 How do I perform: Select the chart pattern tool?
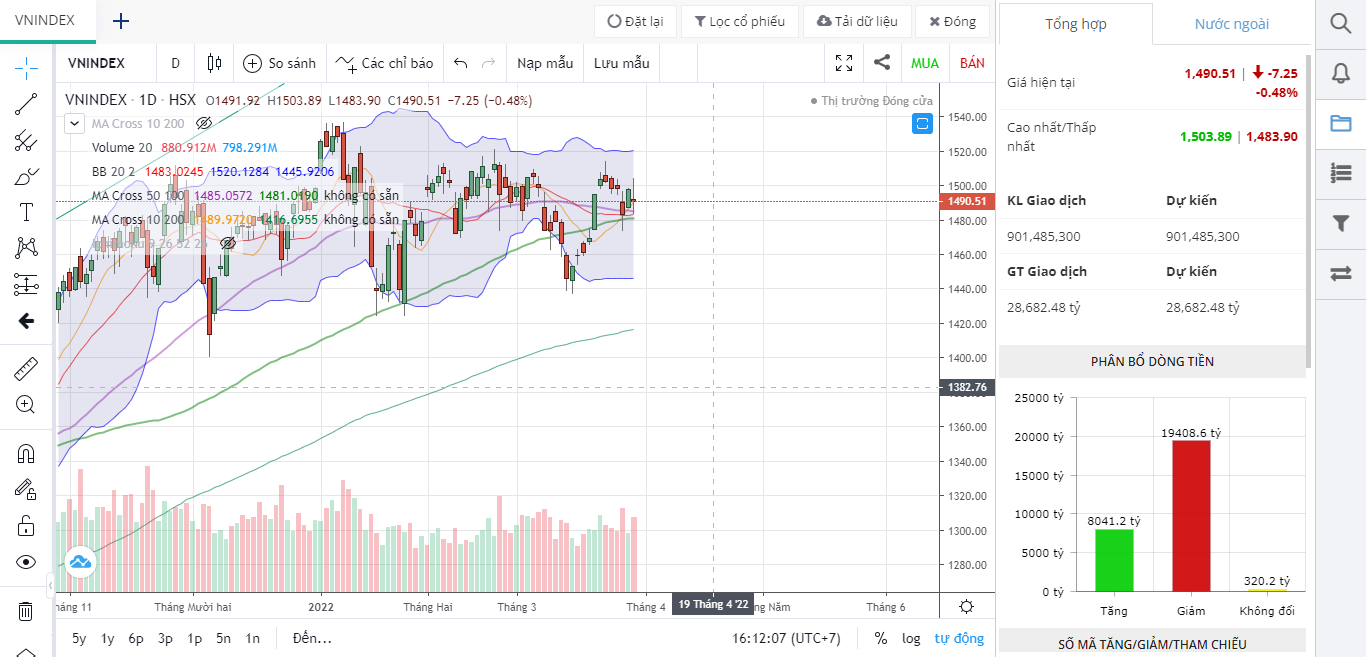(x=26, y=248)
